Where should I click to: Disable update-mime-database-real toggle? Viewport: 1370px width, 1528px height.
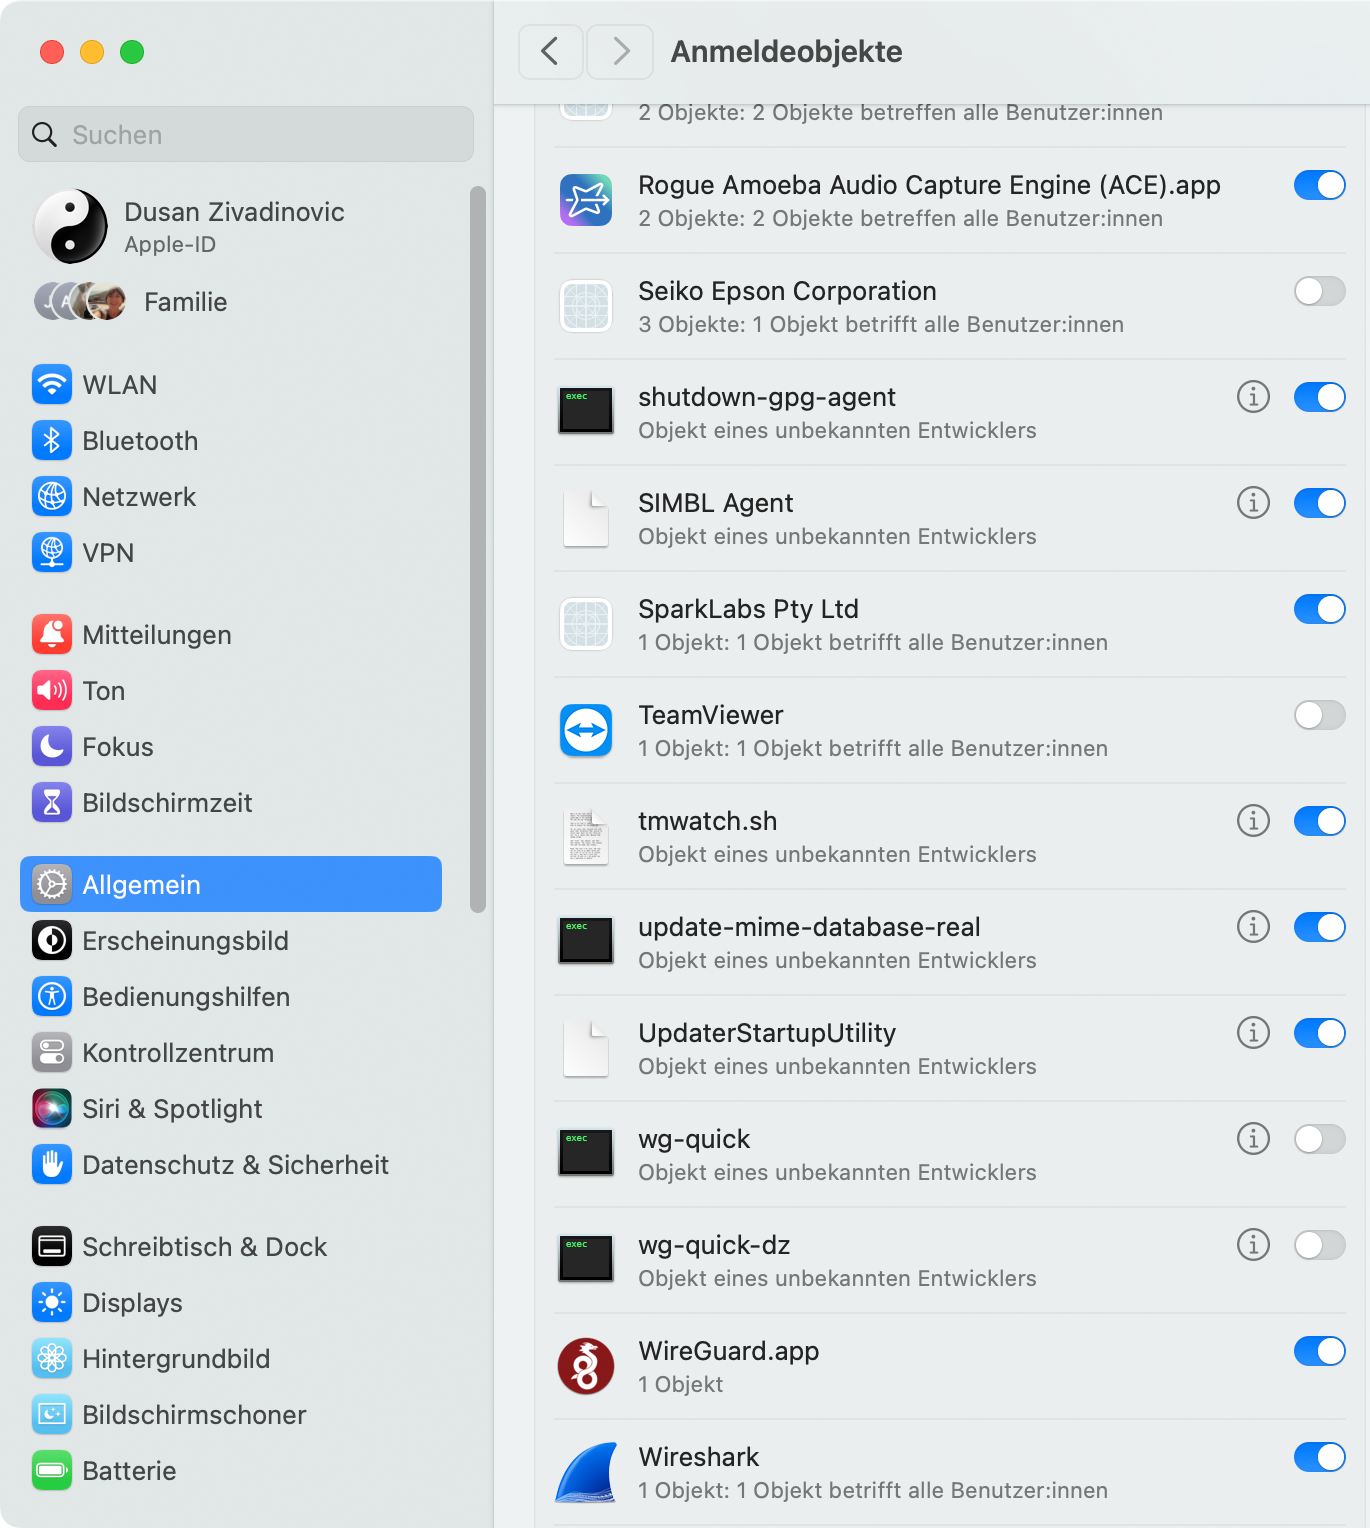(1320, 927)
